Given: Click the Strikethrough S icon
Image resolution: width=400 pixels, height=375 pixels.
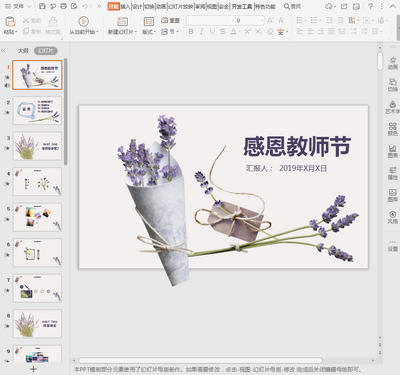Looking at the screenshot, I should [x=223, y=31].
